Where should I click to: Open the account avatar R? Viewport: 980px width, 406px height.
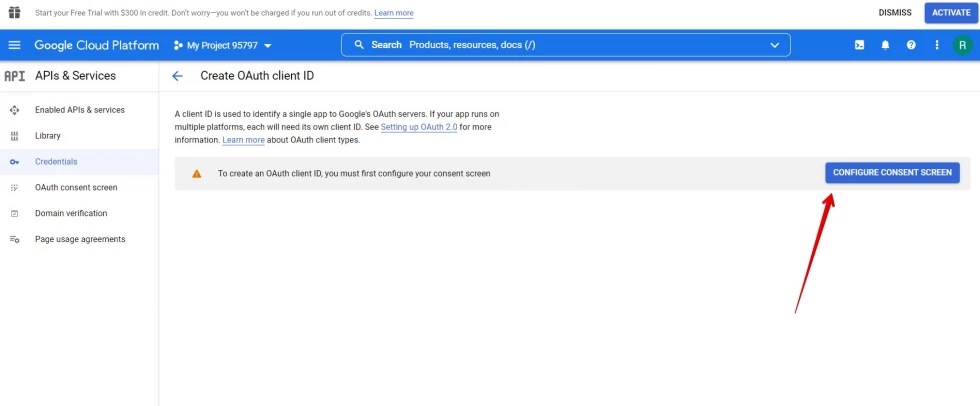click(x=962, y=45)
